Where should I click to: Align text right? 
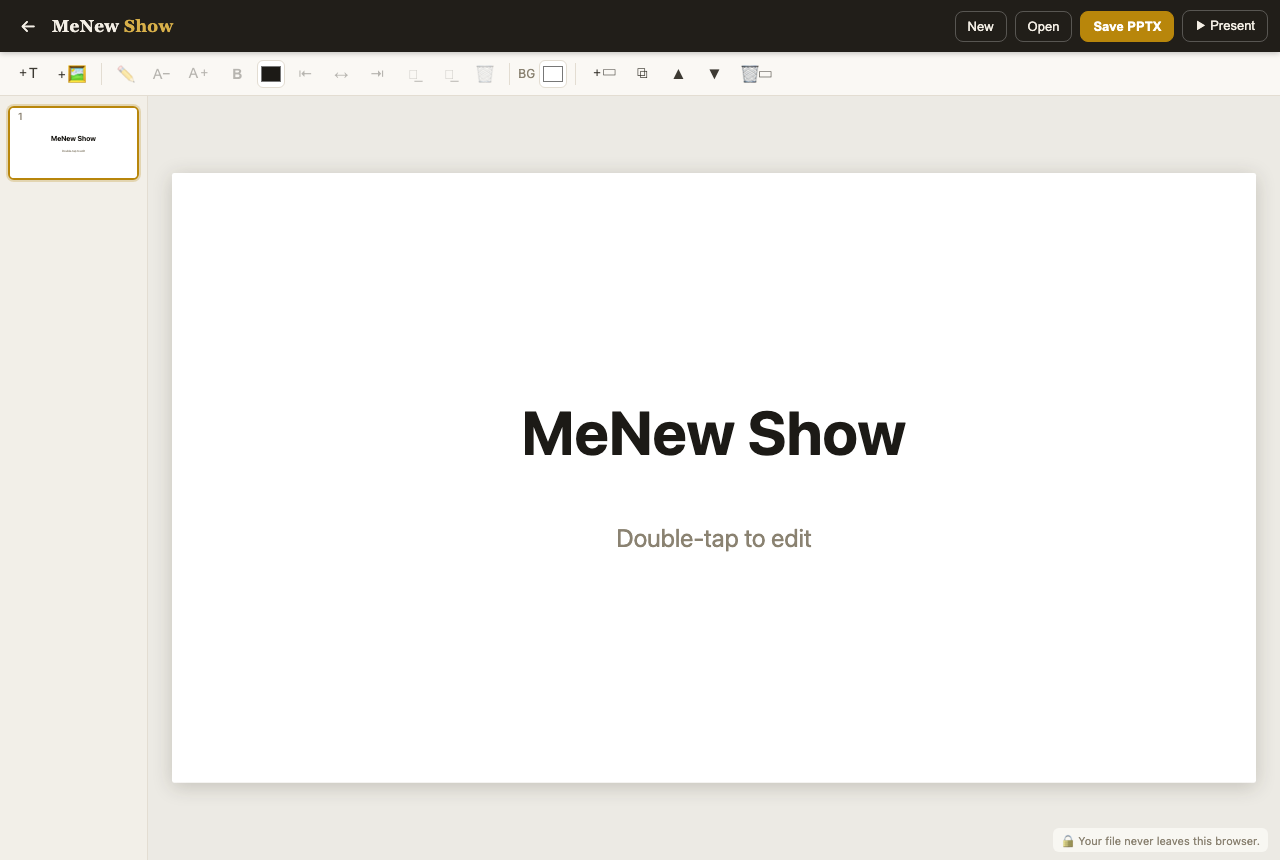377,74
